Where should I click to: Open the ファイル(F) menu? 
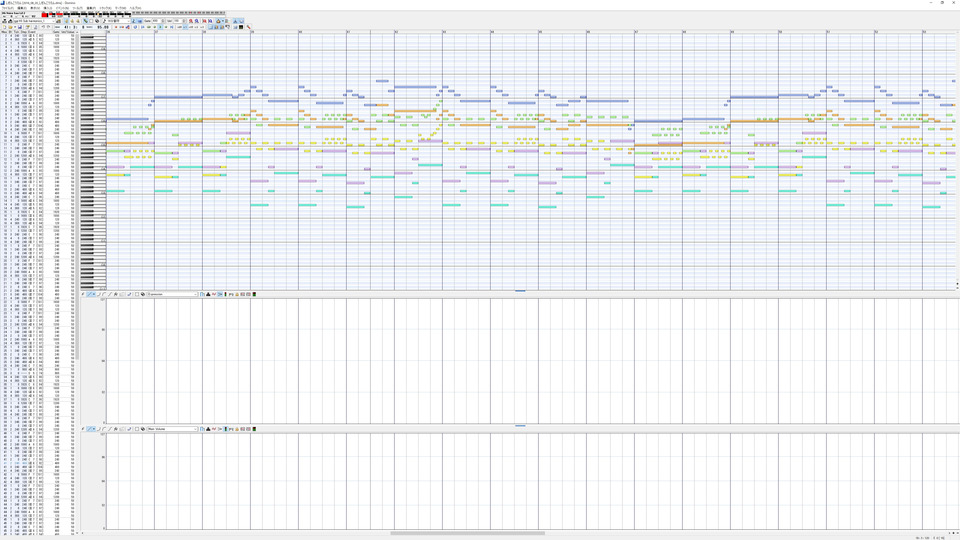click(7, 8)
